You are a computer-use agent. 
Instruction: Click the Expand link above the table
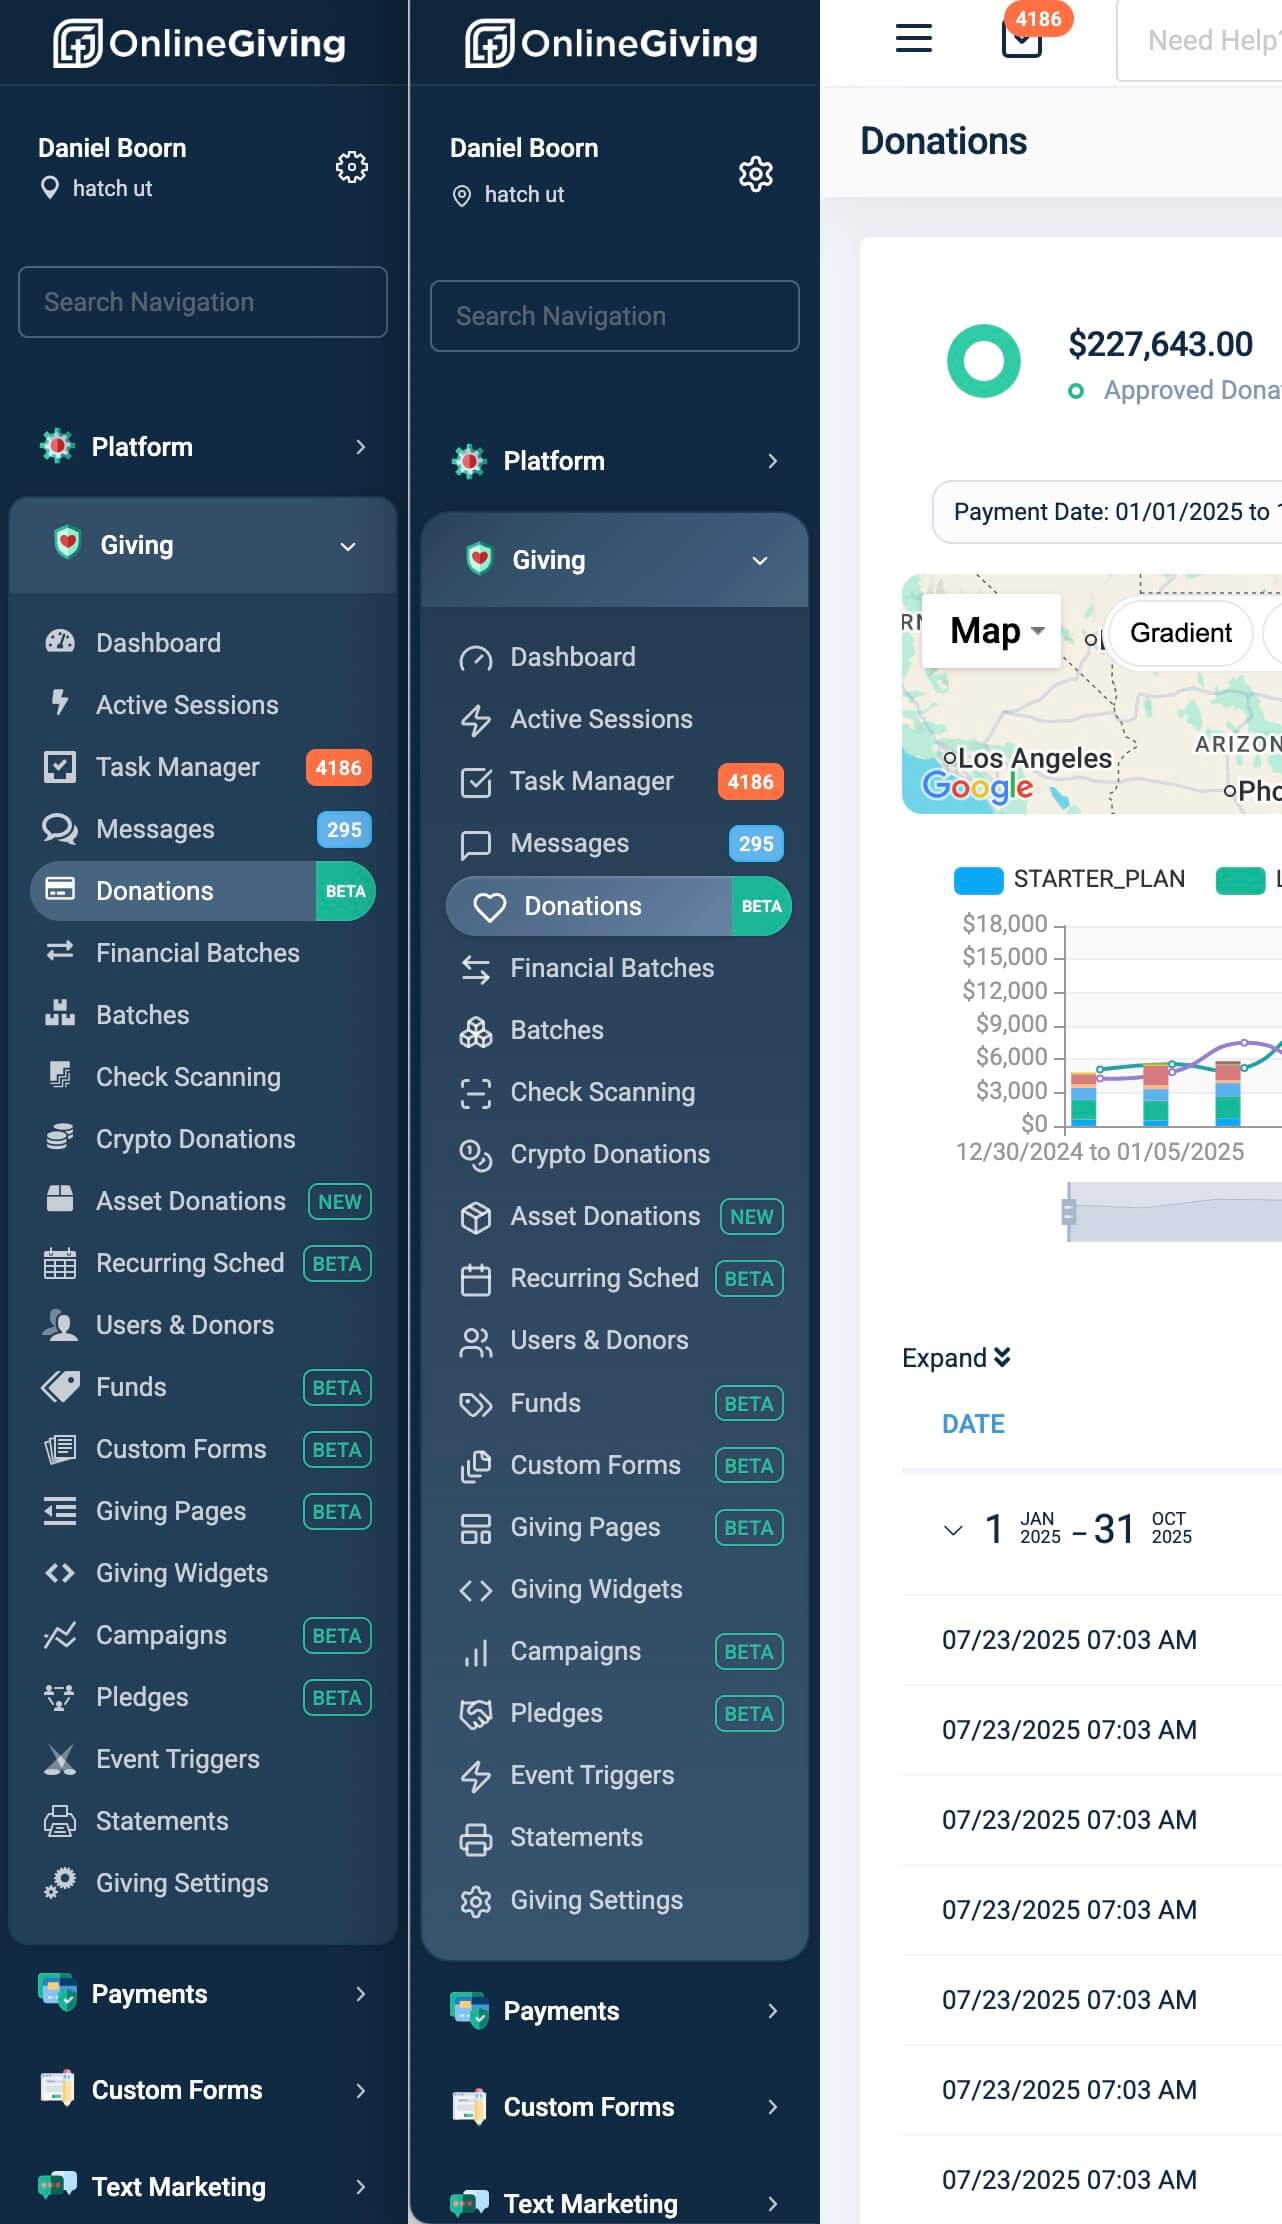pos(956,1358)
